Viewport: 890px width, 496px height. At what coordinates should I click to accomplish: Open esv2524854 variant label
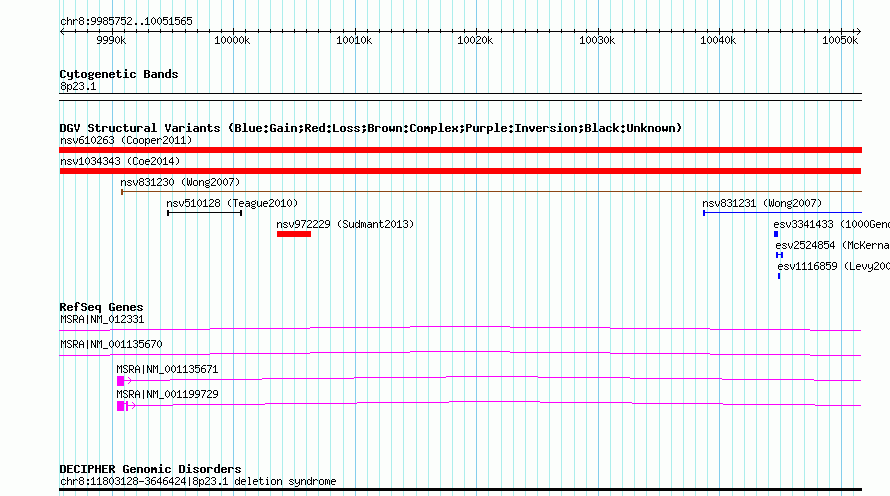(x=833, y=245)
